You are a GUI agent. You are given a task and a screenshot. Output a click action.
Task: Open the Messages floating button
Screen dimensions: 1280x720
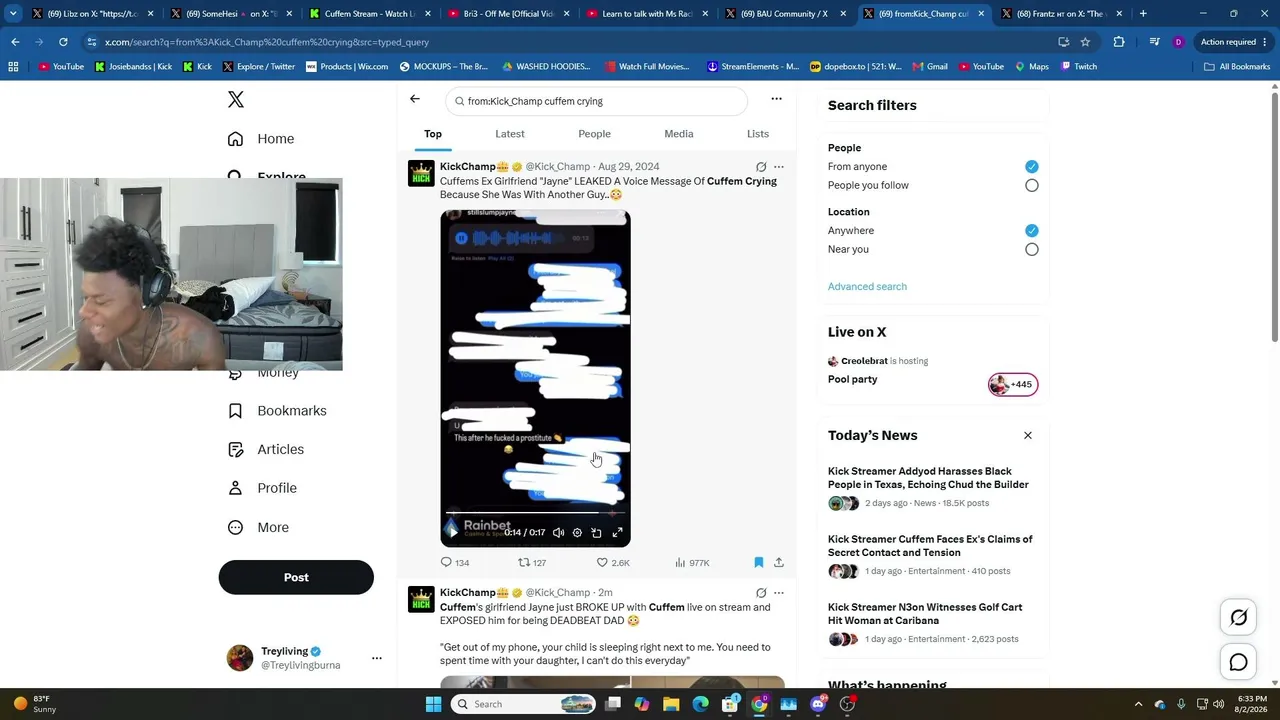1238,662
